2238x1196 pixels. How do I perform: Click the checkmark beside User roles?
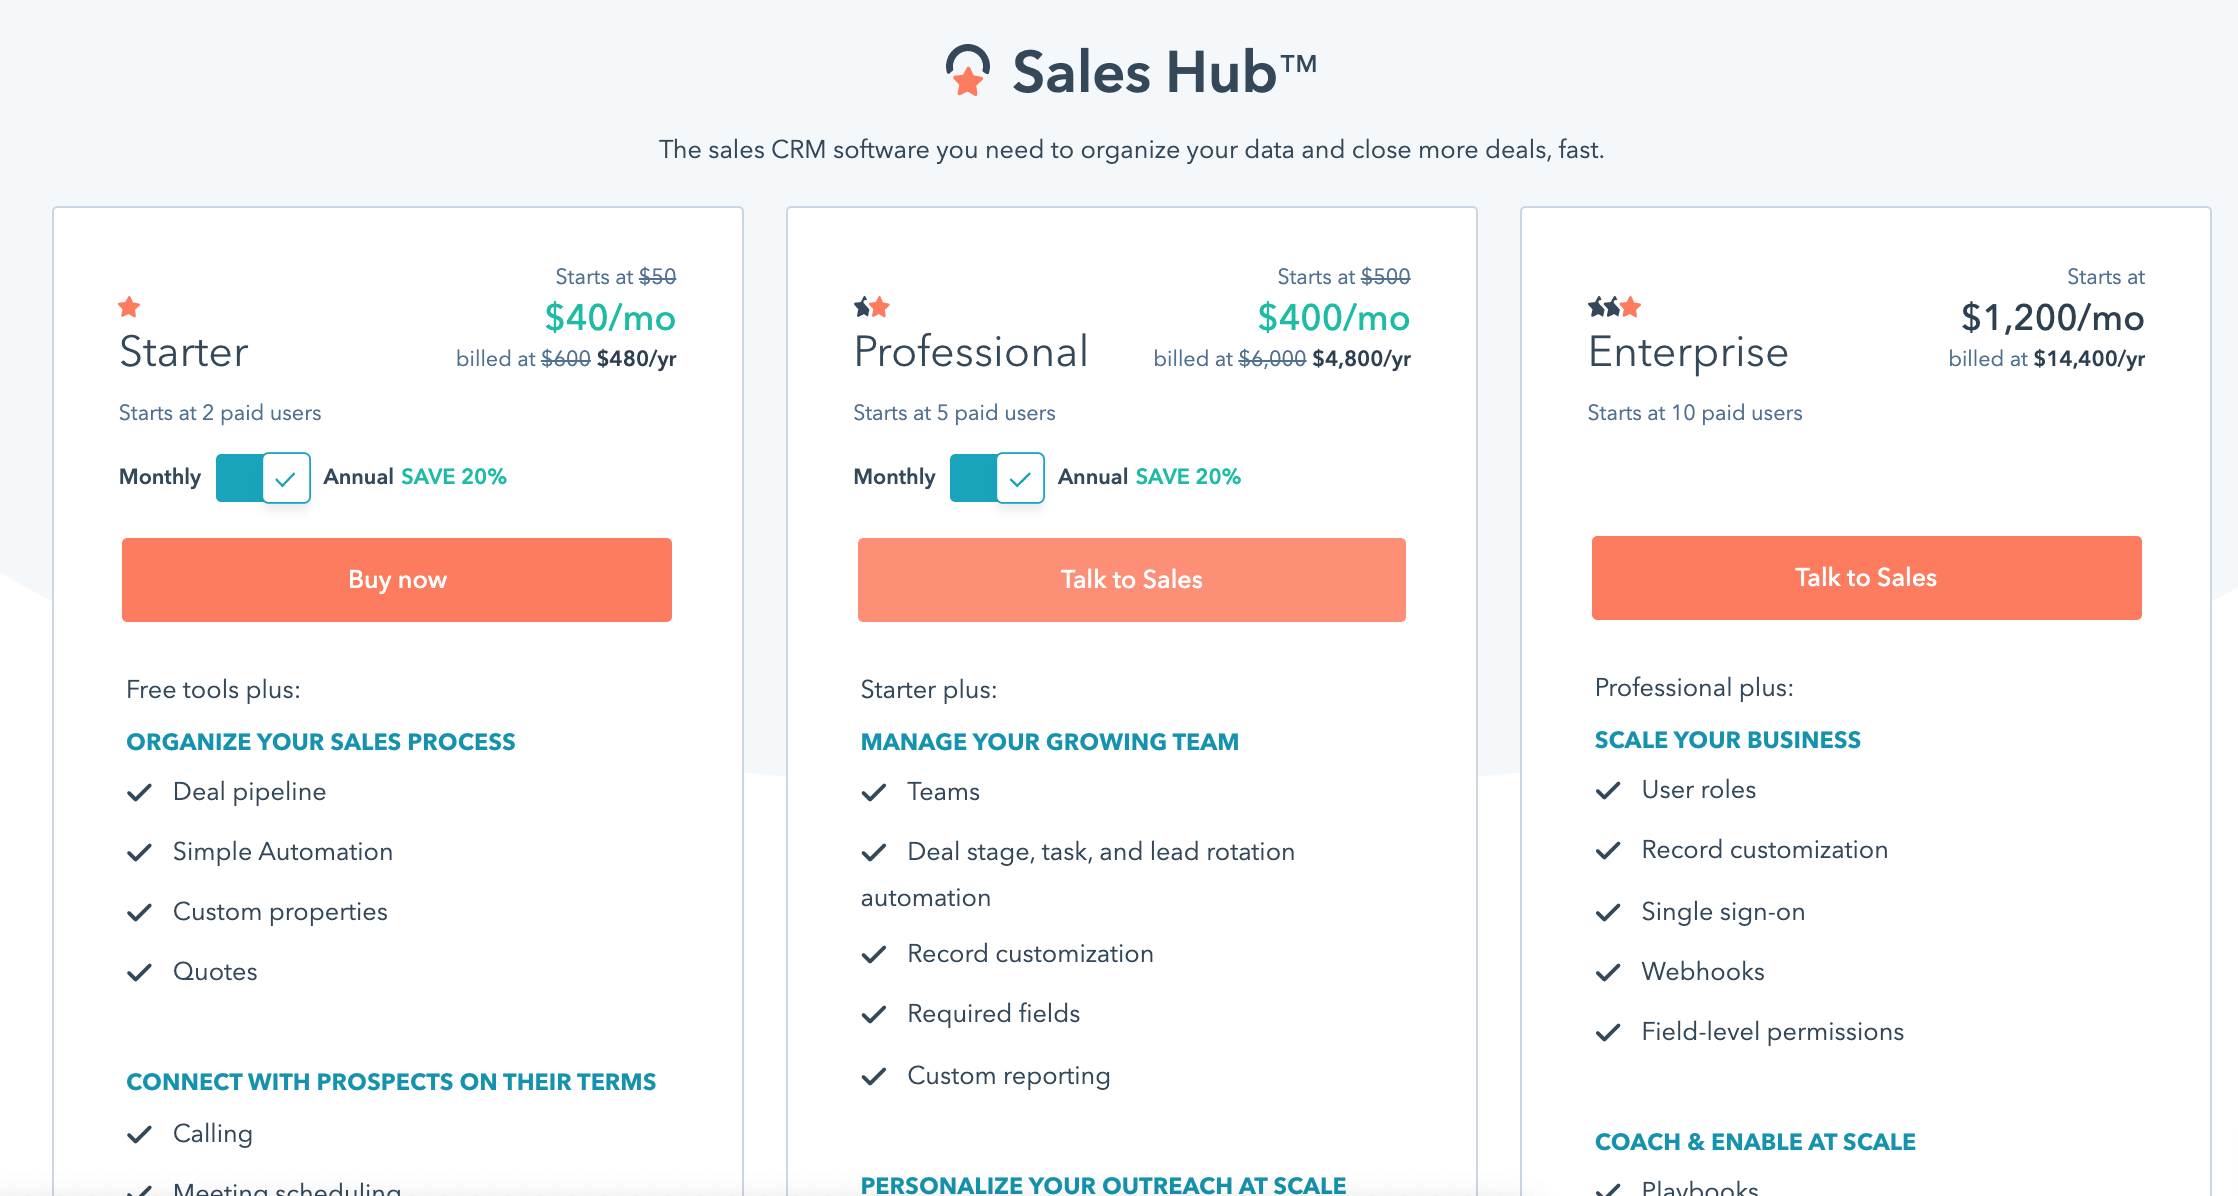pos(1608,791)
